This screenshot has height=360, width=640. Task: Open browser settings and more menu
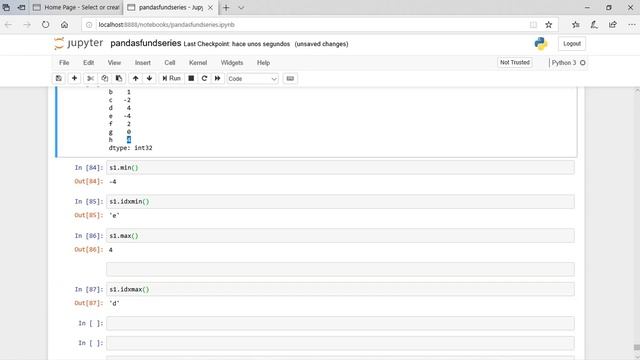[x=631, y=25]
